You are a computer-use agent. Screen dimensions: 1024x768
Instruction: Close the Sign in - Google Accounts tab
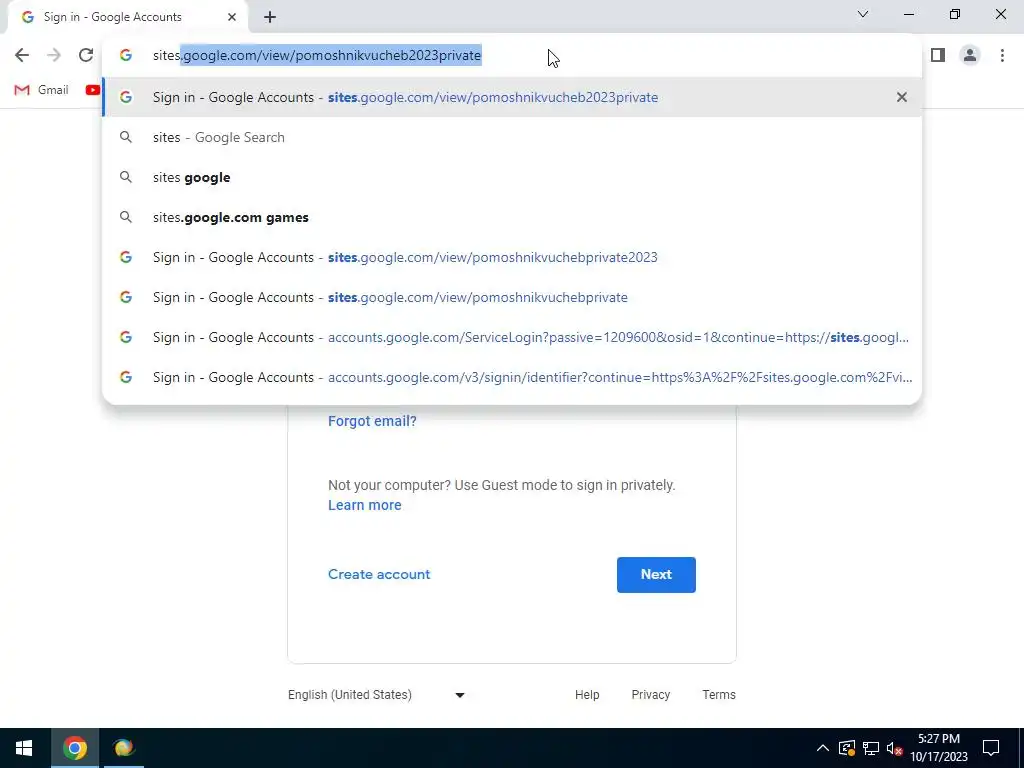pos(232,17)
